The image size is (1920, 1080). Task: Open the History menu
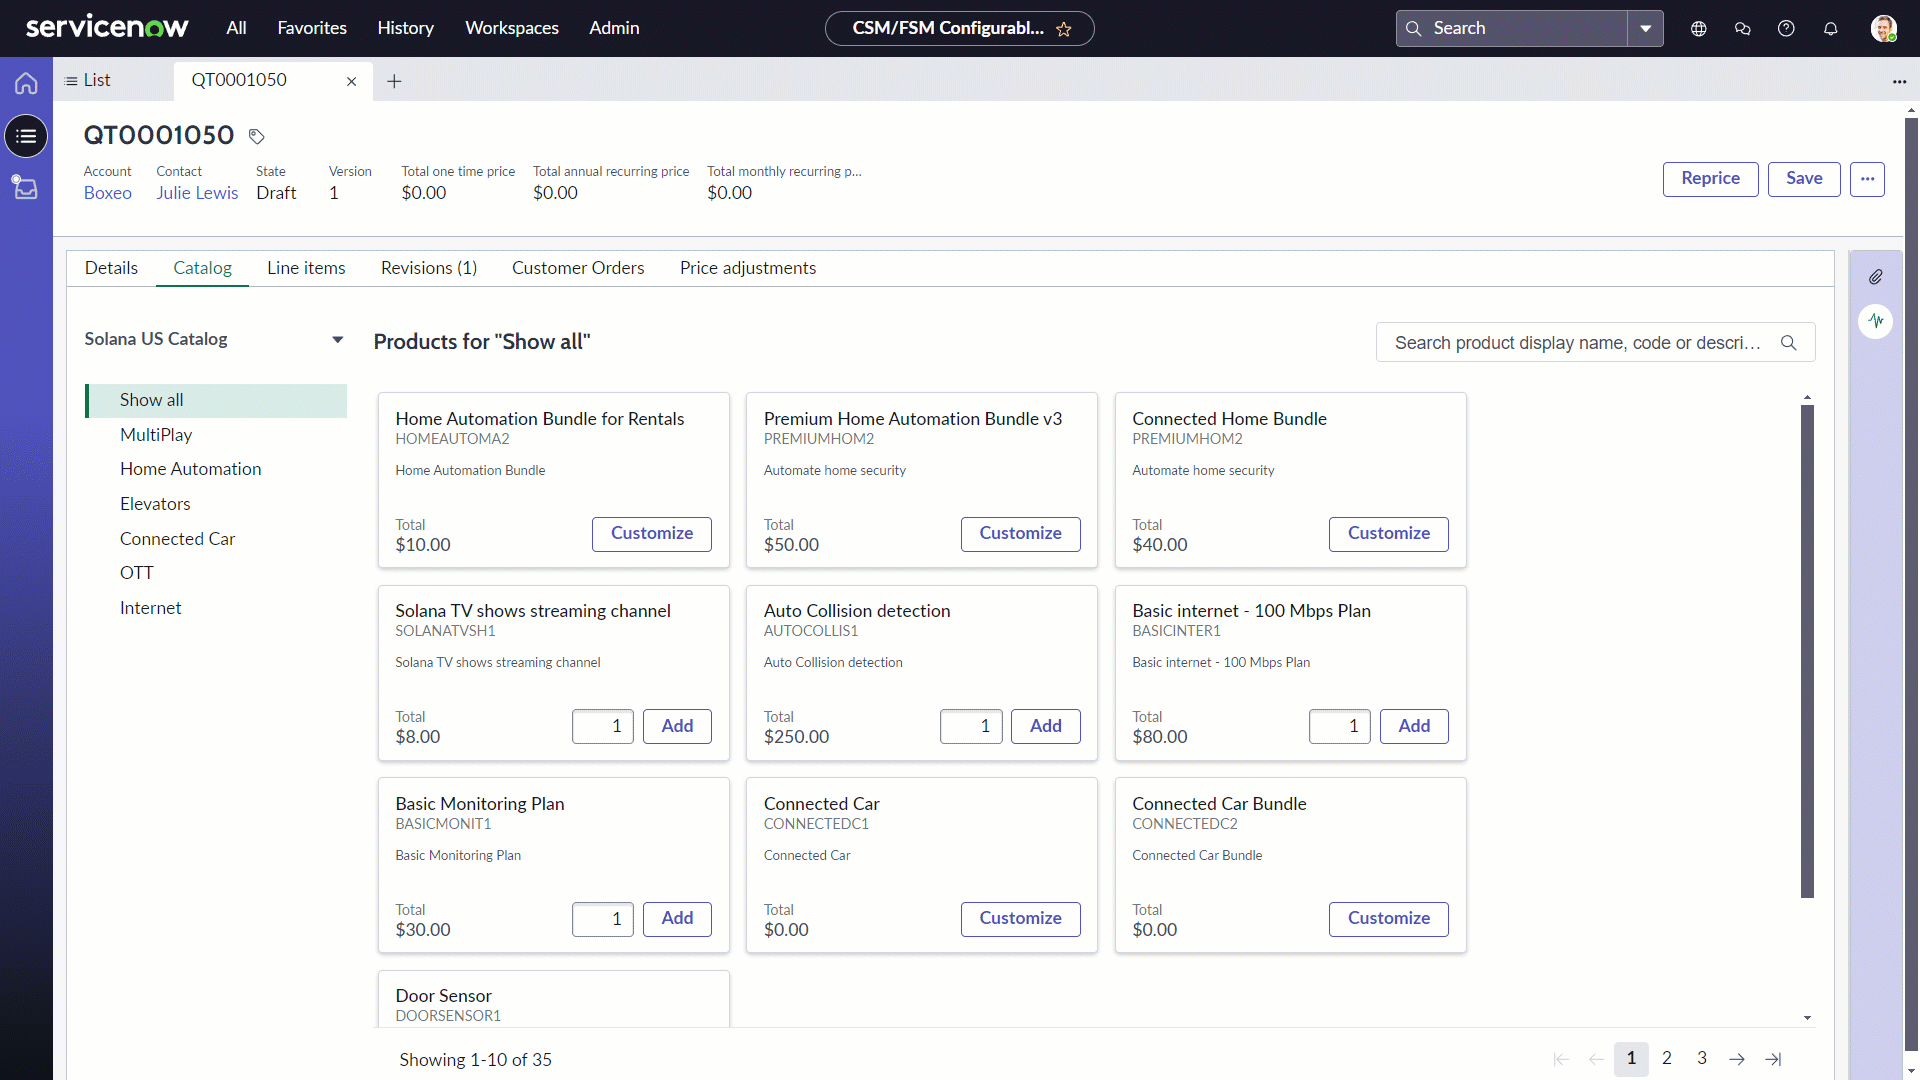tap(406, 28)
